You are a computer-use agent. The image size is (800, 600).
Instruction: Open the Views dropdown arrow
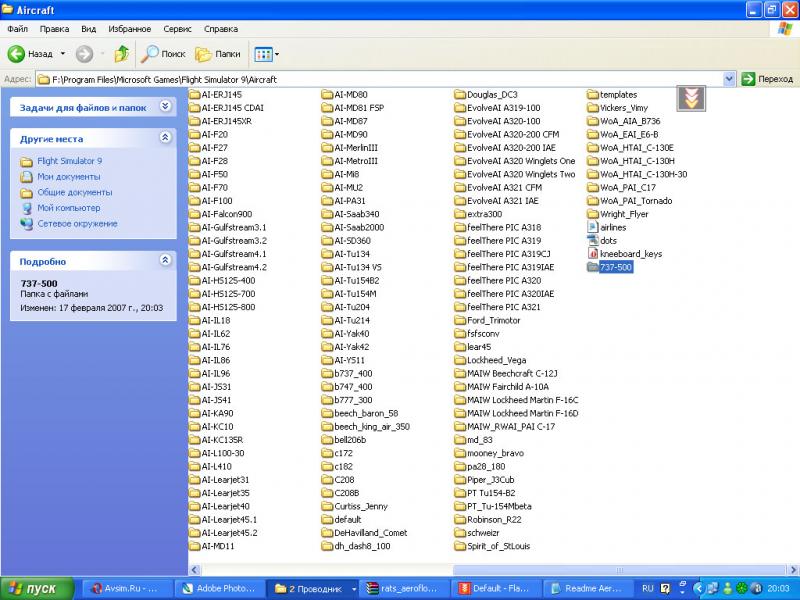pyautogui.click(x=277, y=54)
